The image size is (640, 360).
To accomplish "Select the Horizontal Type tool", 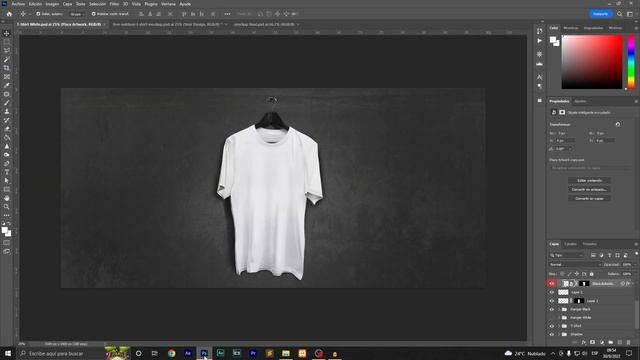I will point(7,172).
